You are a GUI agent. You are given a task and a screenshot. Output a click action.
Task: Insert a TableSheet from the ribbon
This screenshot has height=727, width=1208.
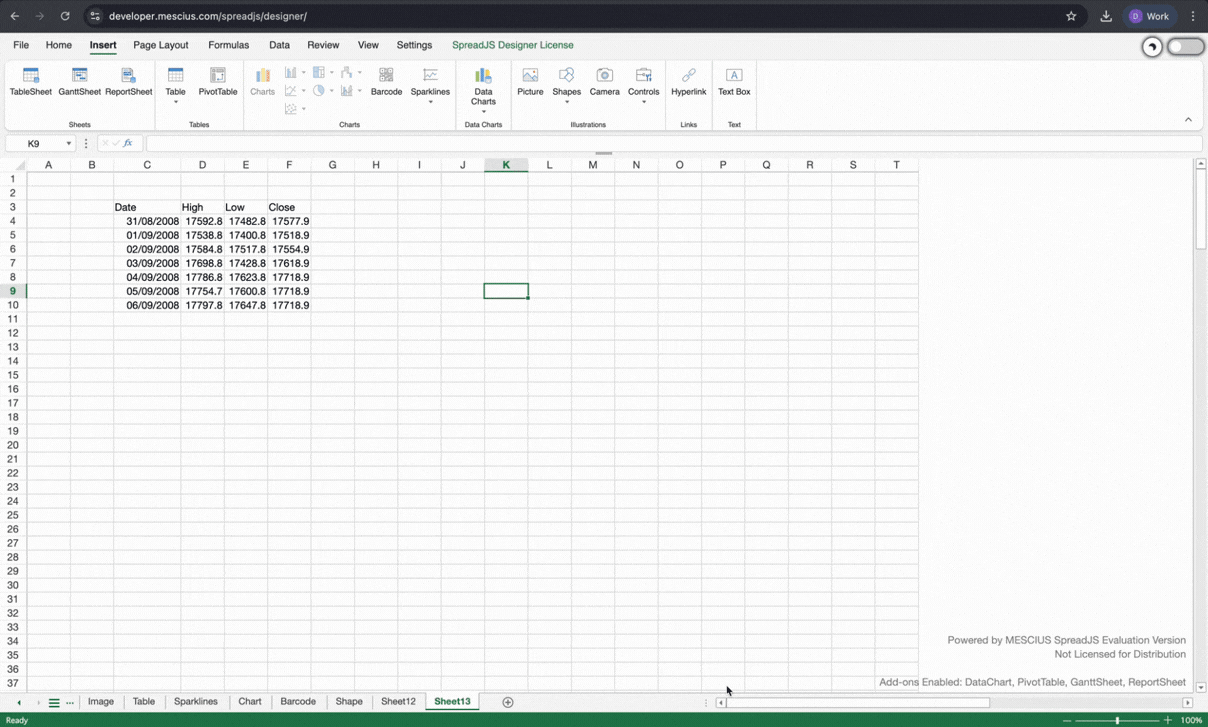point(31,81)
